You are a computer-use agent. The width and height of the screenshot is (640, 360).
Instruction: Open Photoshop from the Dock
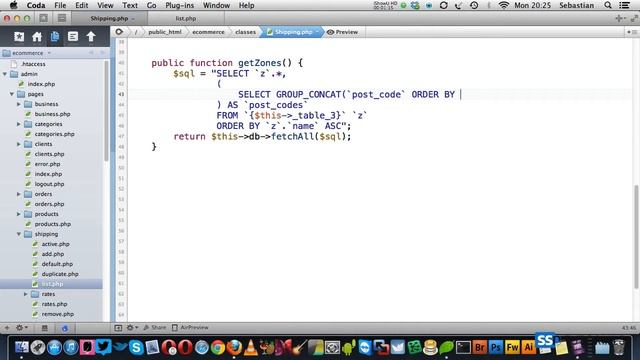[496, 347]
